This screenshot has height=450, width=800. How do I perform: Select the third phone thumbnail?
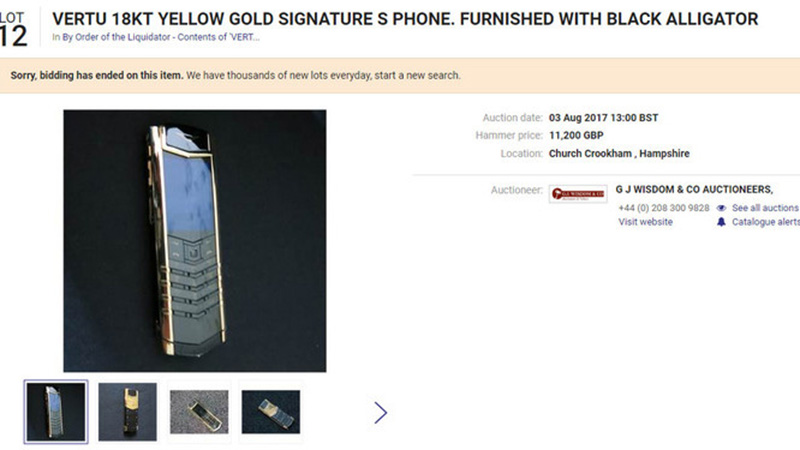click(199, 411)
